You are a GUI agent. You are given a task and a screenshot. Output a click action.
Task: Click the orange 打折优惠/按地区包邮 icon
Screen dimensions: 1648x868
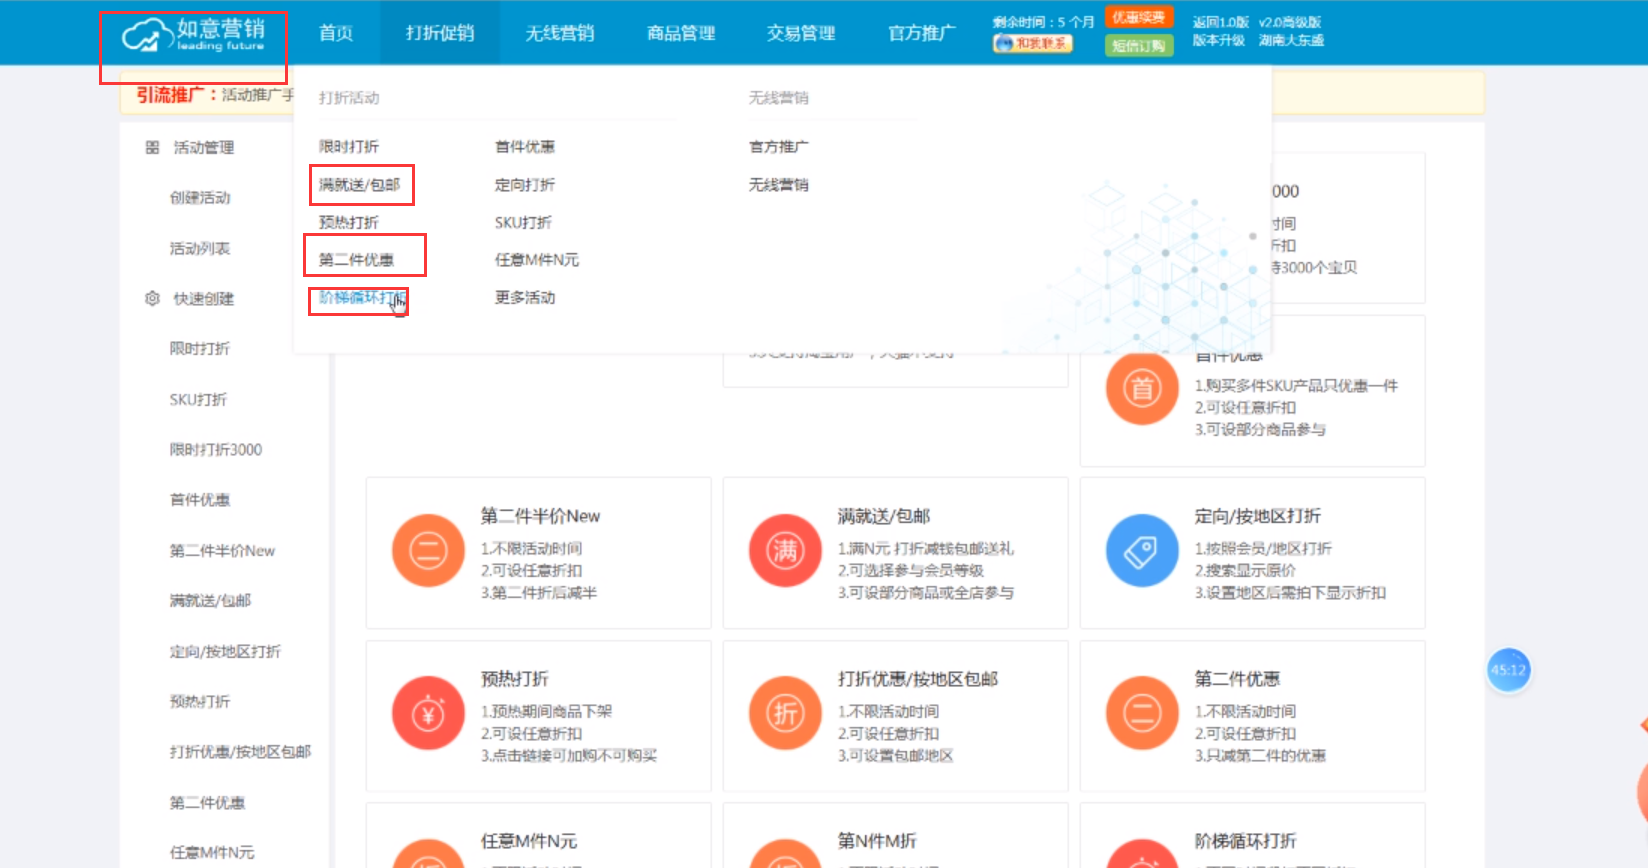(785, 713)
